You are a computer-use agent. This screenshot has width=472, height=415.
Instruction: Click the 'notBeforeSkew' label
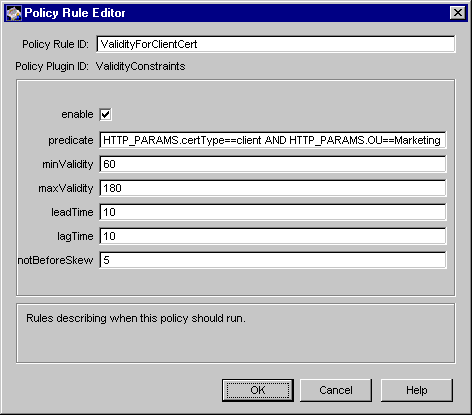(x=55, y=260)
